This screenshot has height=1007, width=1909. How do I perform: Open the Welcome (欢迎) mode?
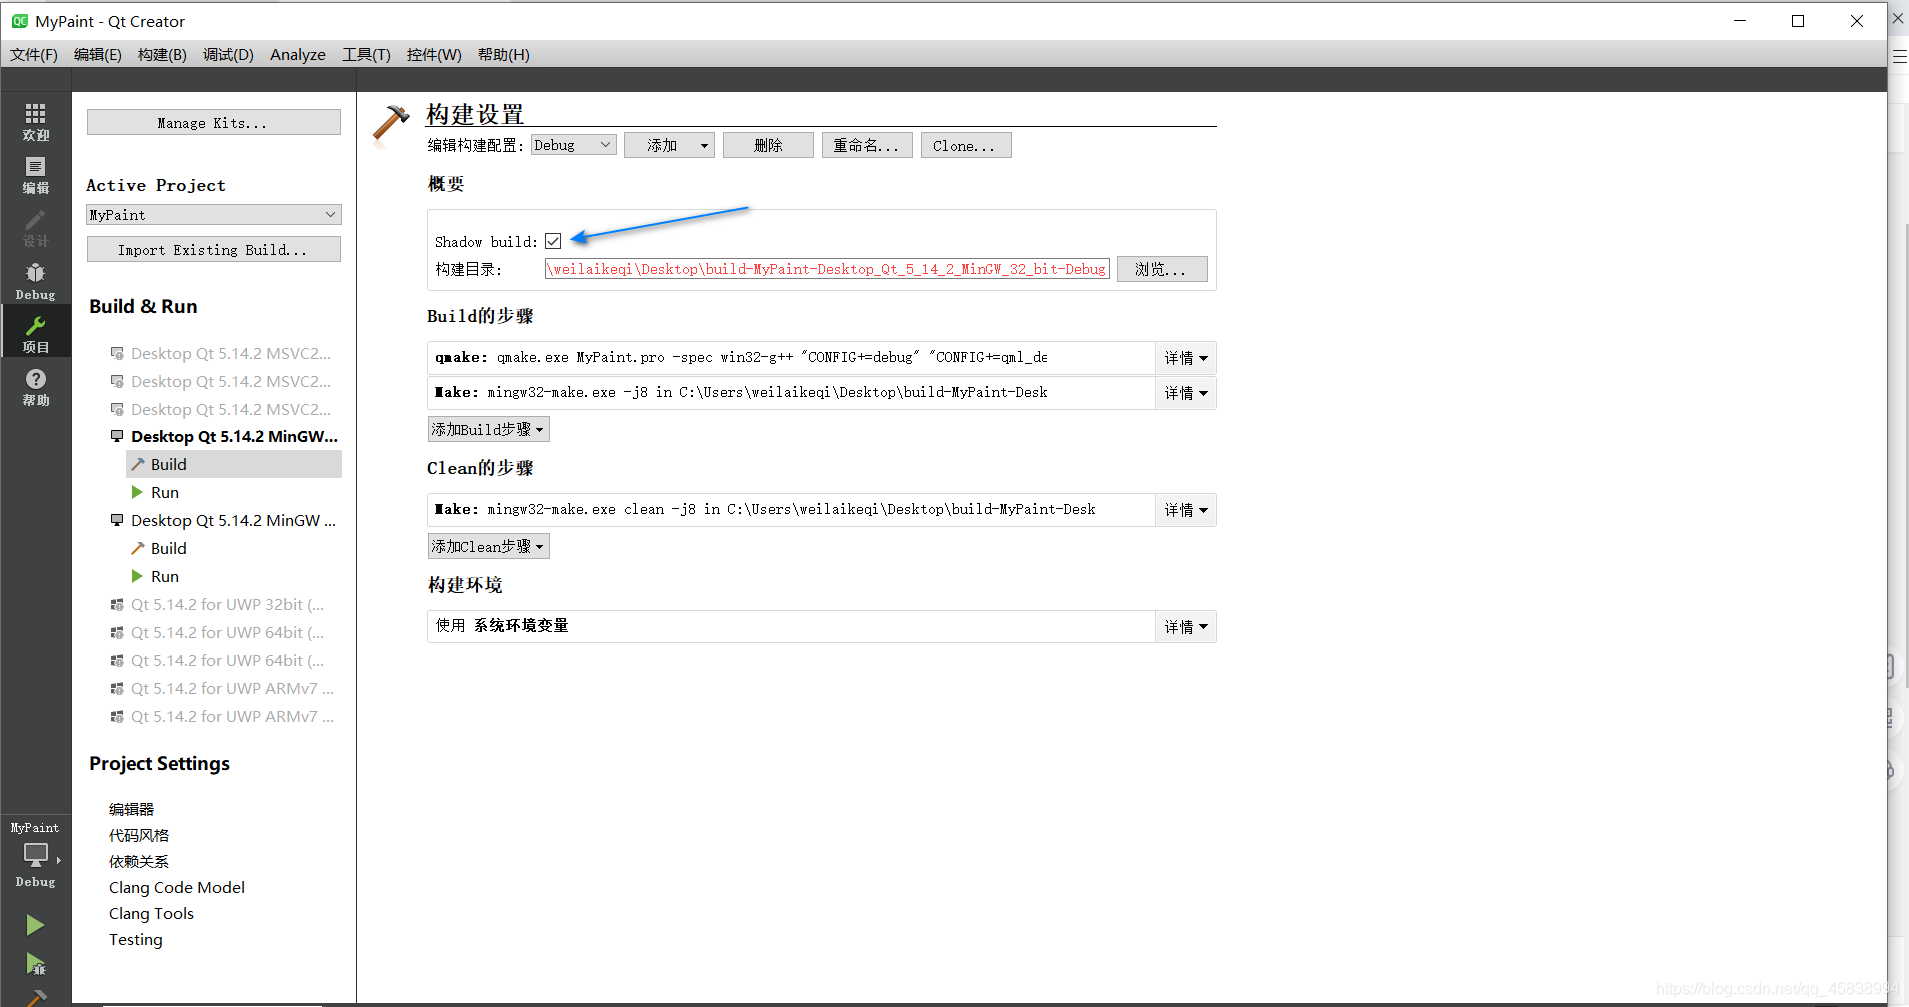point(35,122)
